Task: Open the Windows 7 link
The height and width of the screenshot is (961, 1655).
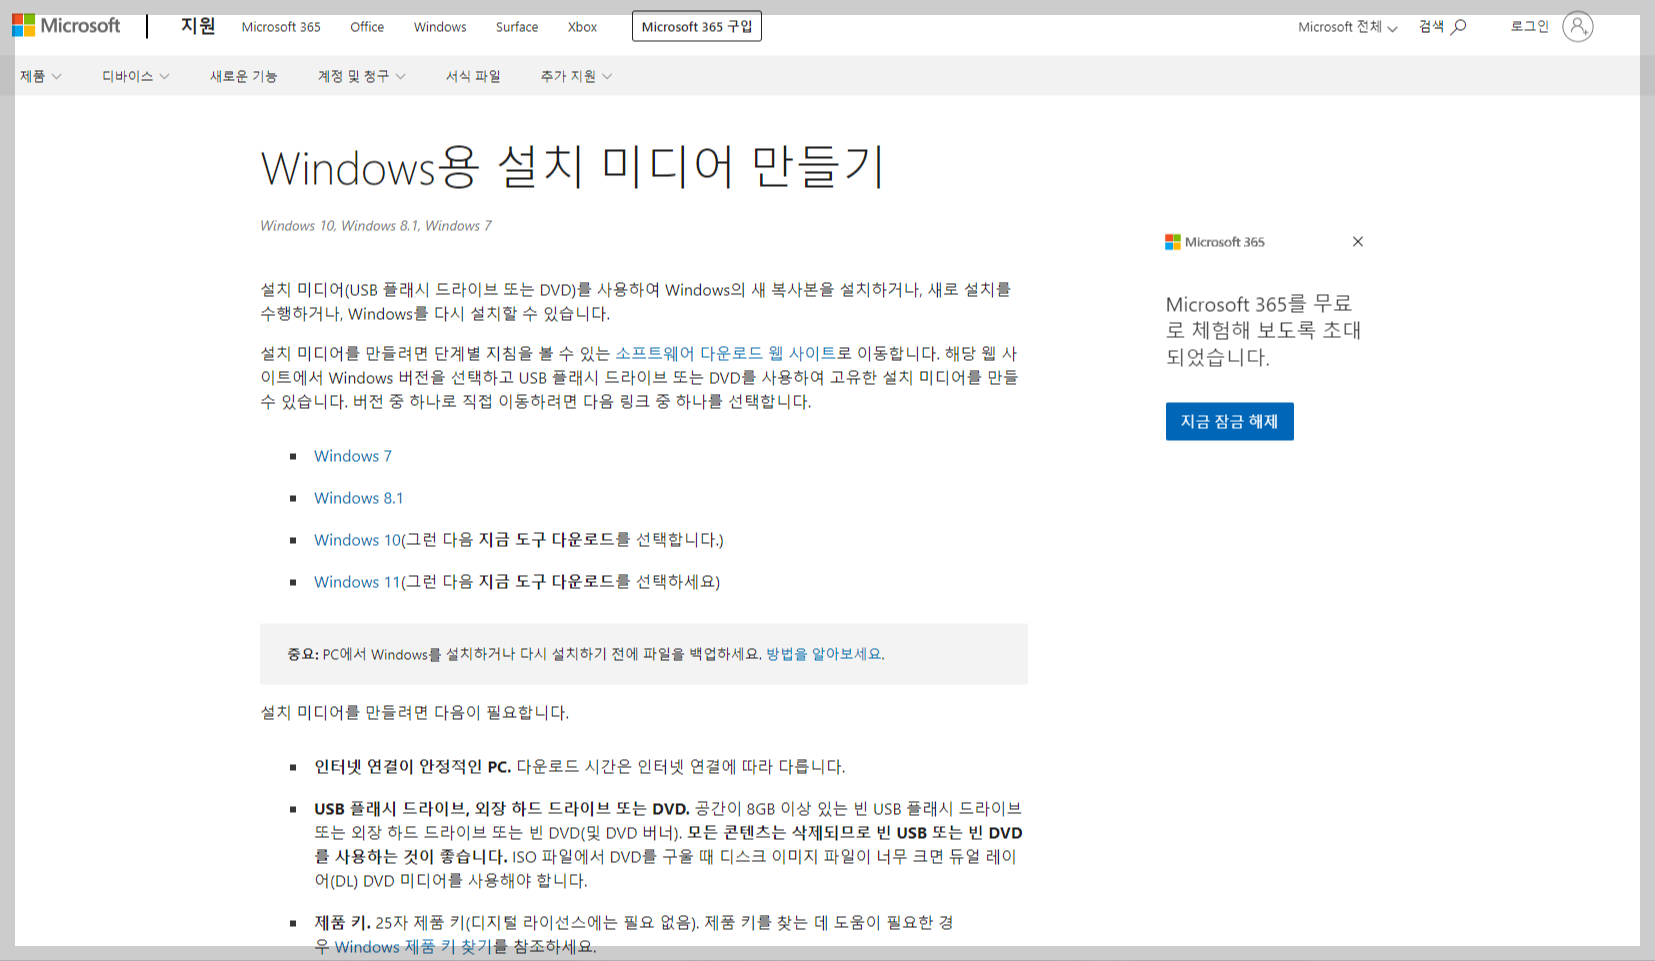Action: 353,456
